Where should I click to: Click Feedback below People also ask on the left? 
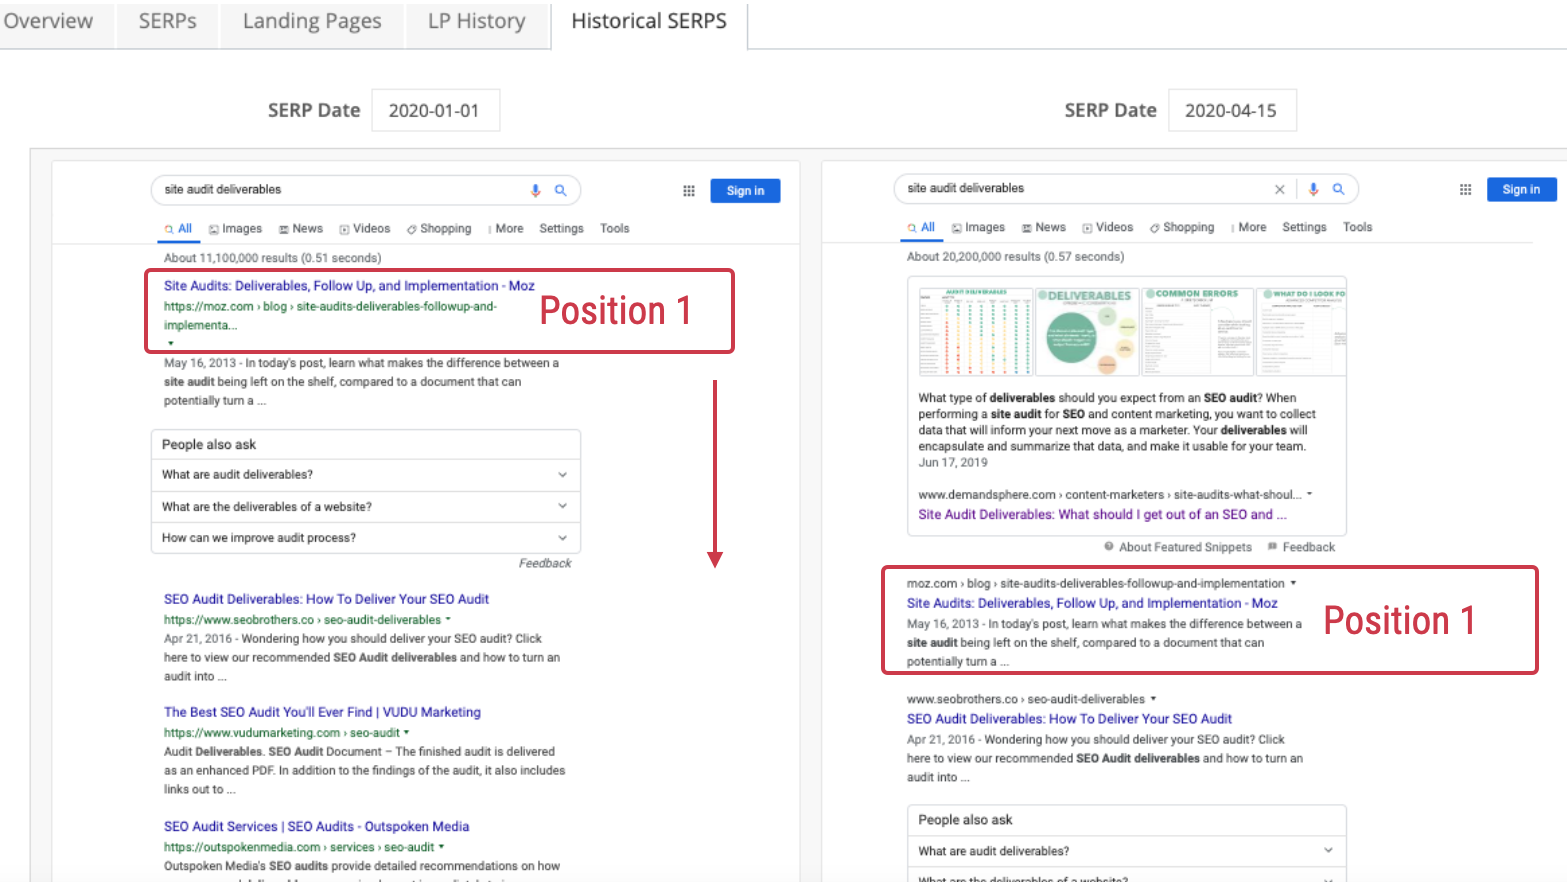click(545, 564)
